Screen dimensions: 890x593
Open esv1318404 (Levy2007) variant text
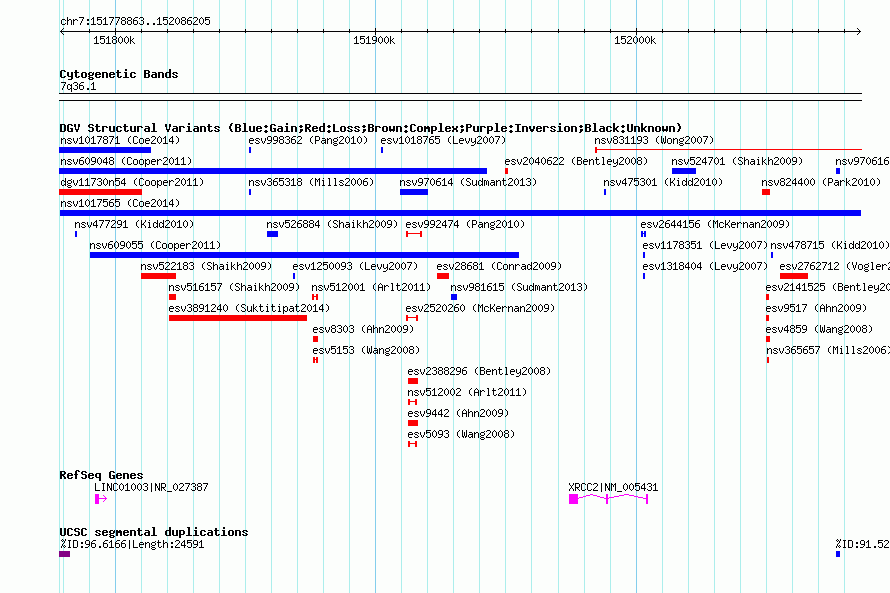pyautogui.click(x=705, y=266)
